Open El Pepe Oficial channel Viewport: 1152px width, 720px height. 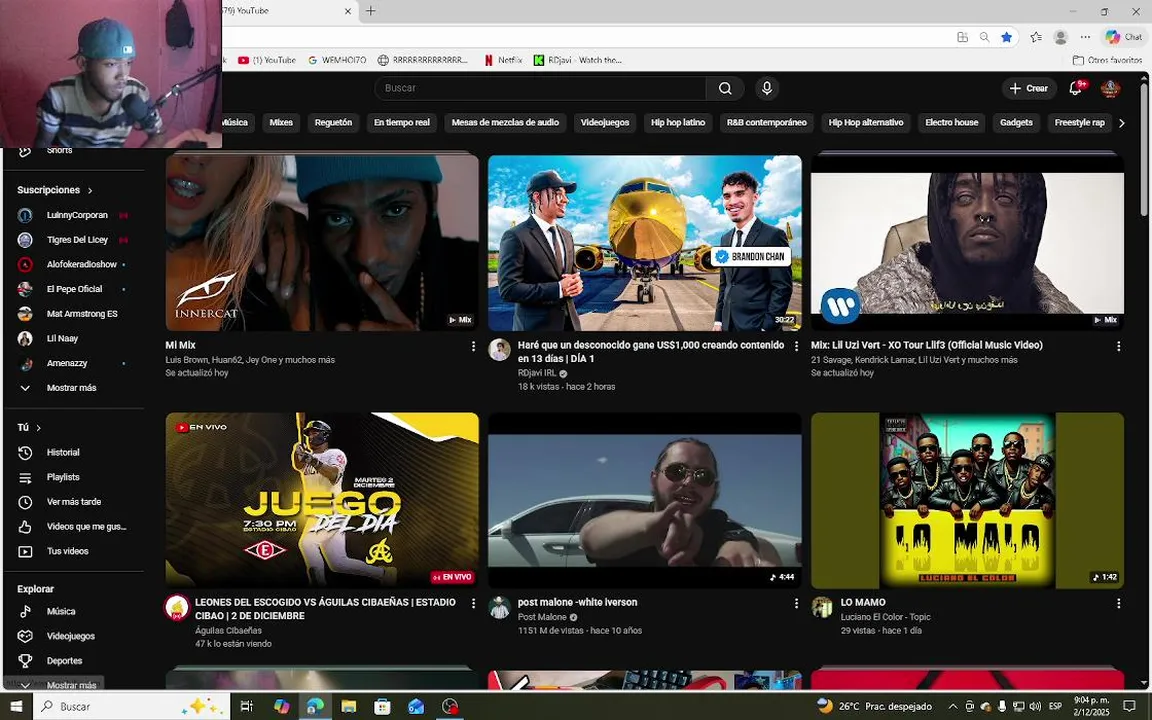73,289
